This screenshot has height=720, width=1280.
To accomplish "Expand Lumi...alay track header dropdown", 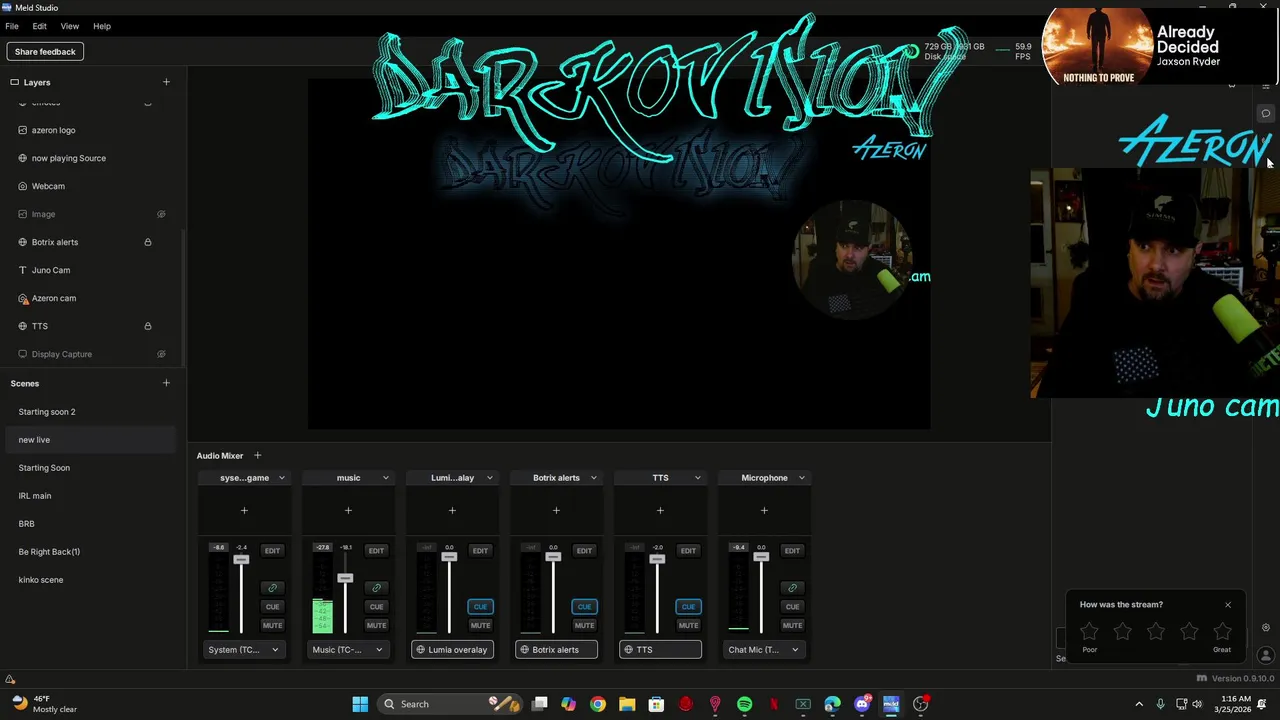I will 489,478.
